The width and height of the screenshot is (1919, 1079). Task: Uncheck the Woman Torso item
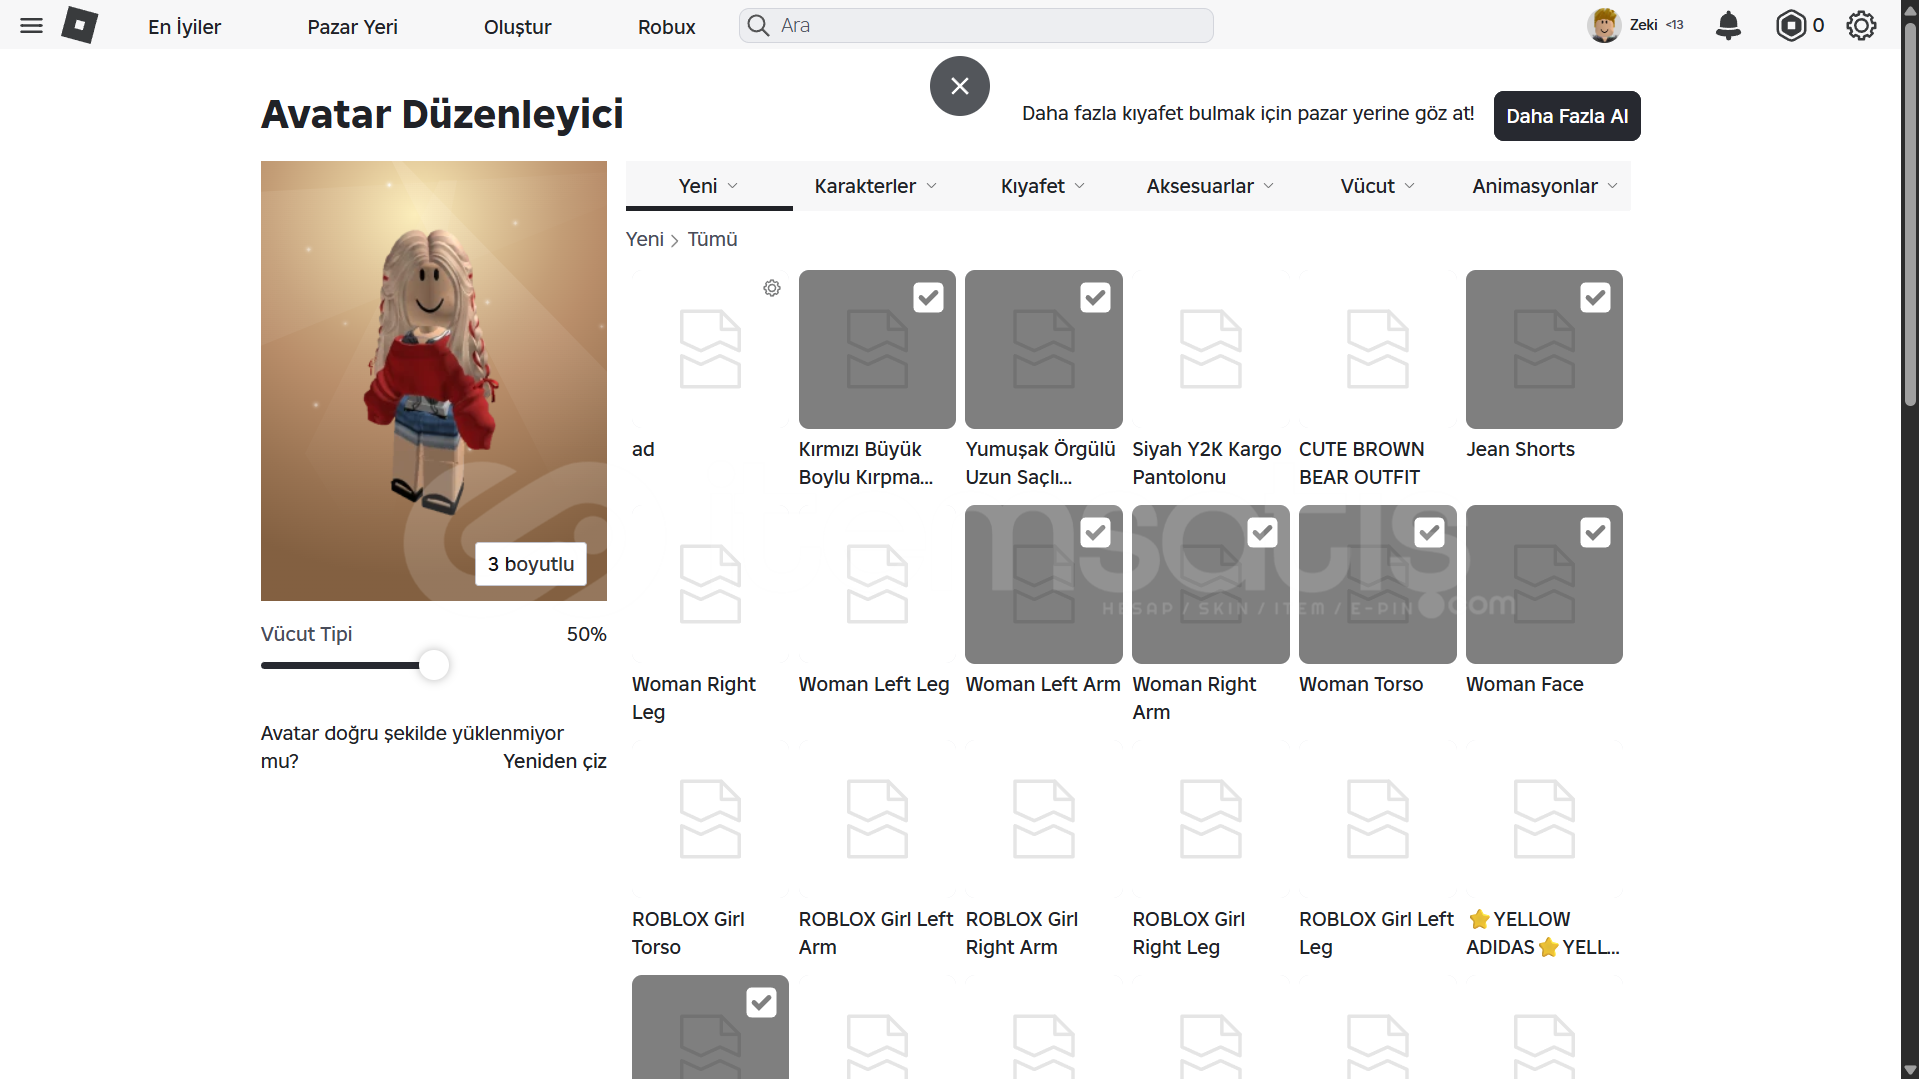point(1429,533)
